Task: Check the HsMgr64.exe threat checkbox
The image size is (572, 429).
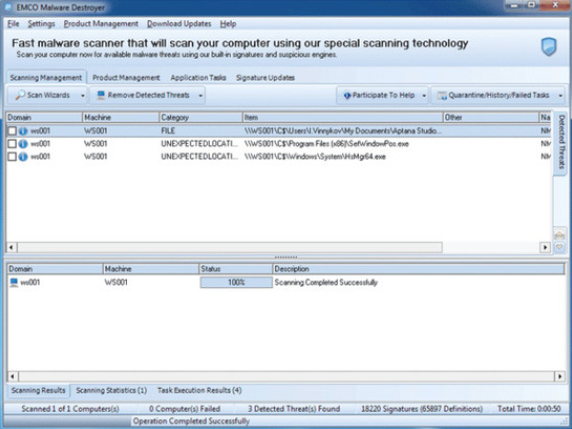Action: click(x=12, y=157)
